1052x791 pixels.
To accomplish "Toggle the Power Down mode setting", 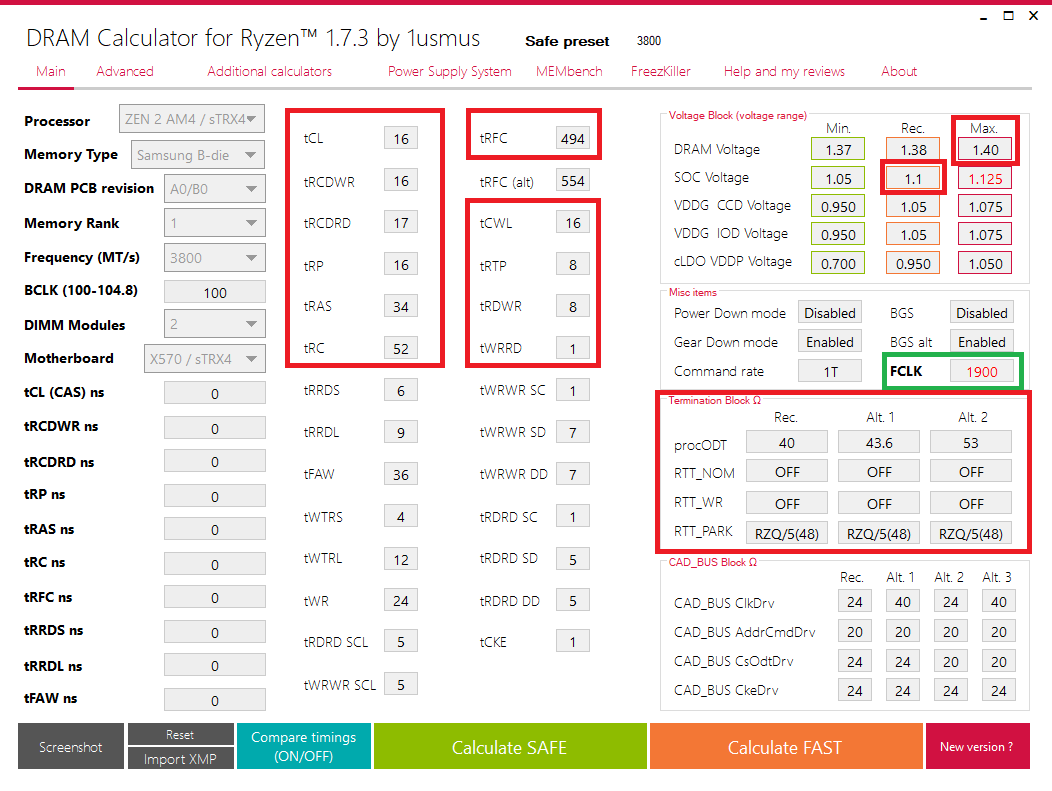I will coord(829,312).
